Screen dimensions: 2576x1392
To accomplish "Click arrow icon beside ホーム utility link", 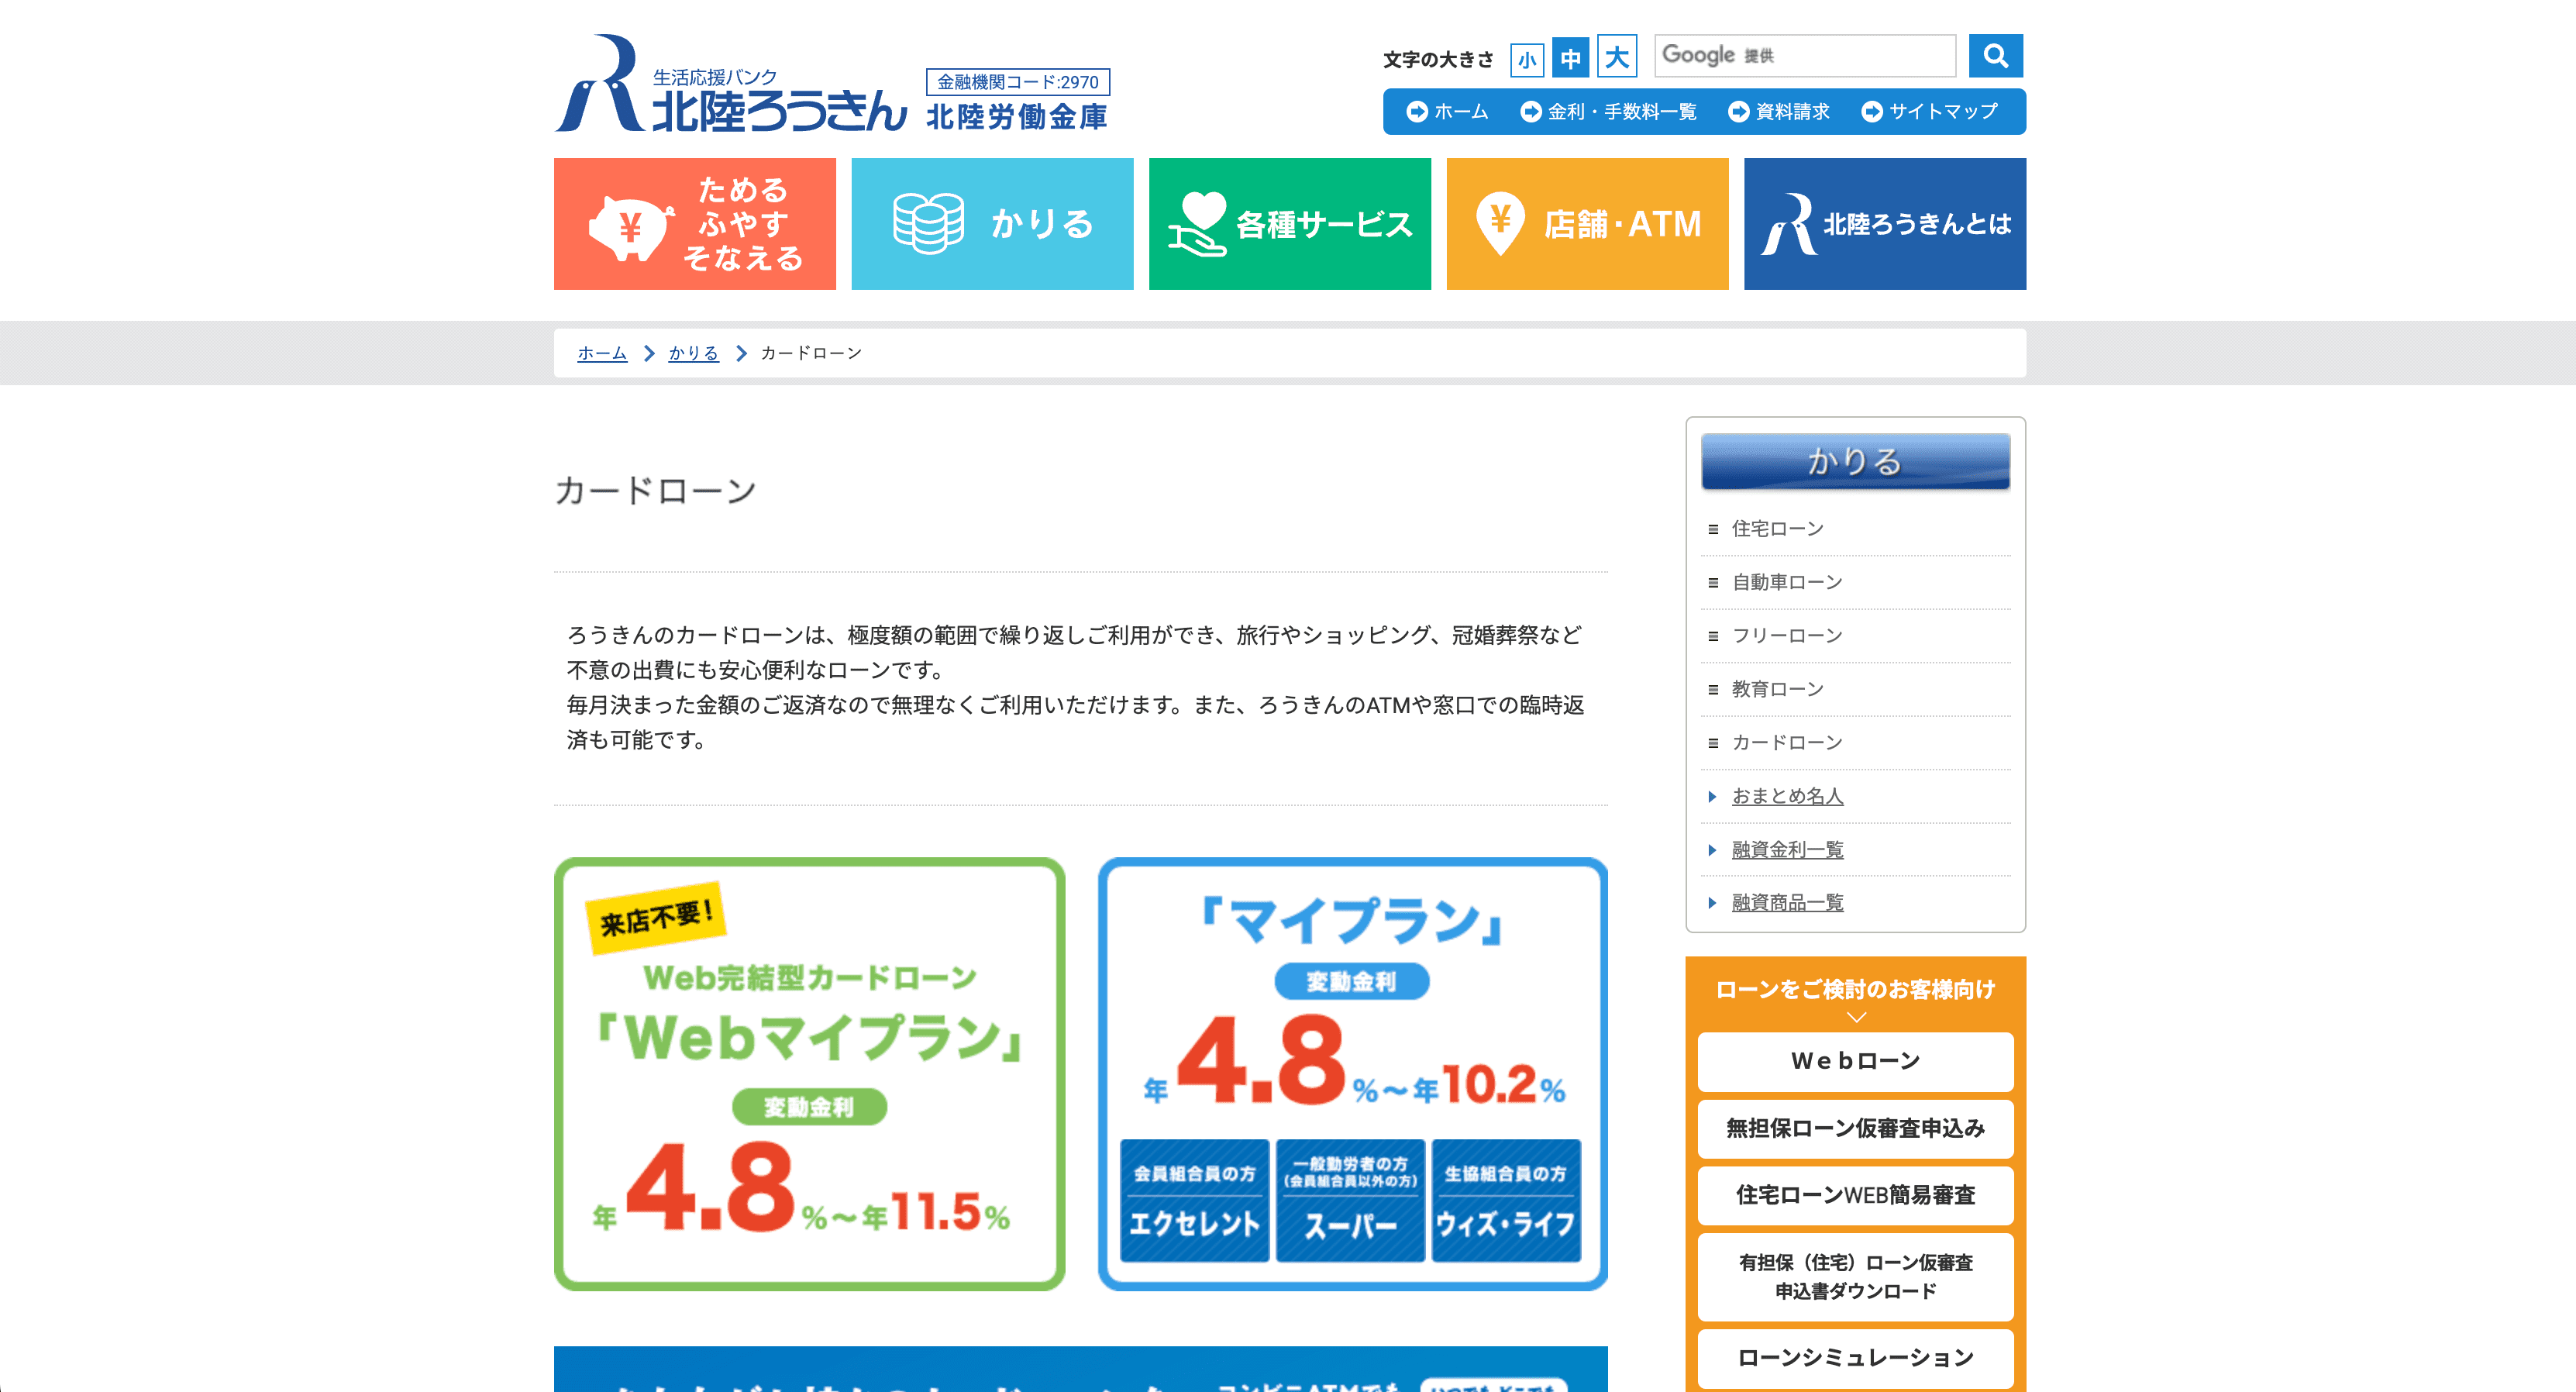I will [1417, 112].
